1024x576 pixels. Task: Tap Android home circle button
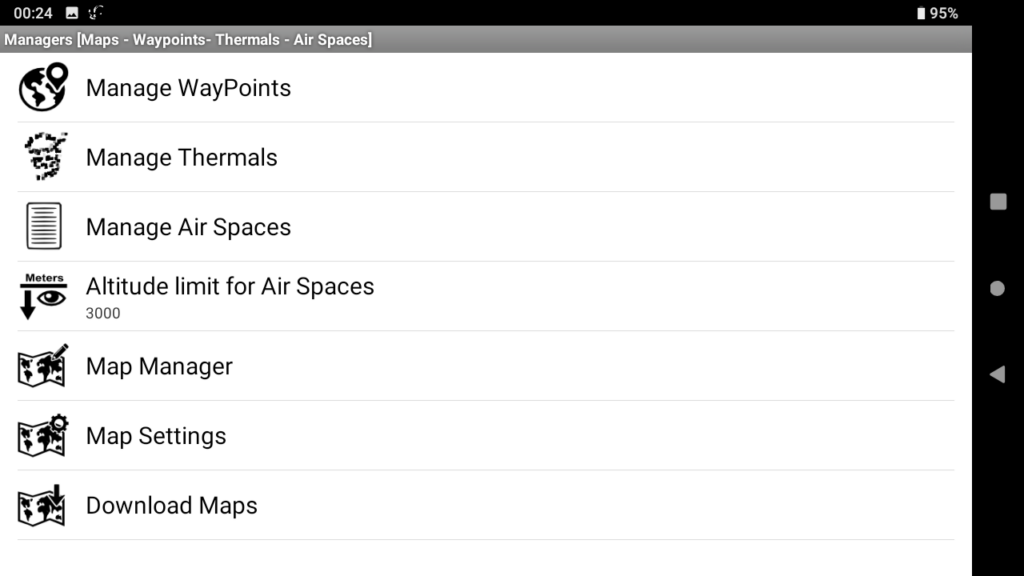pos(997,288)
